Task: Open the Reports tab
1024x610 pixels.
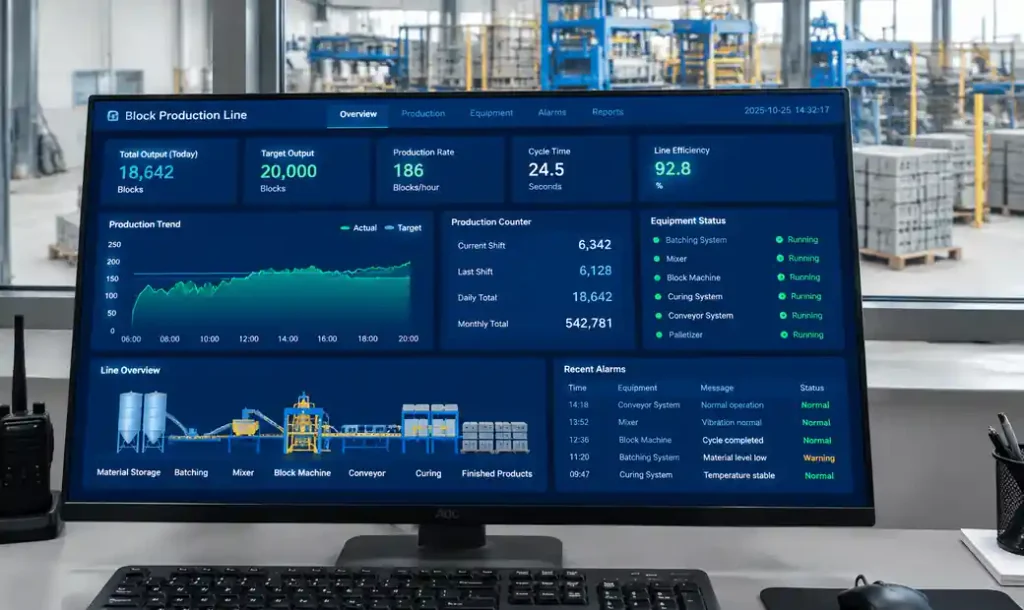Action: 607,112
